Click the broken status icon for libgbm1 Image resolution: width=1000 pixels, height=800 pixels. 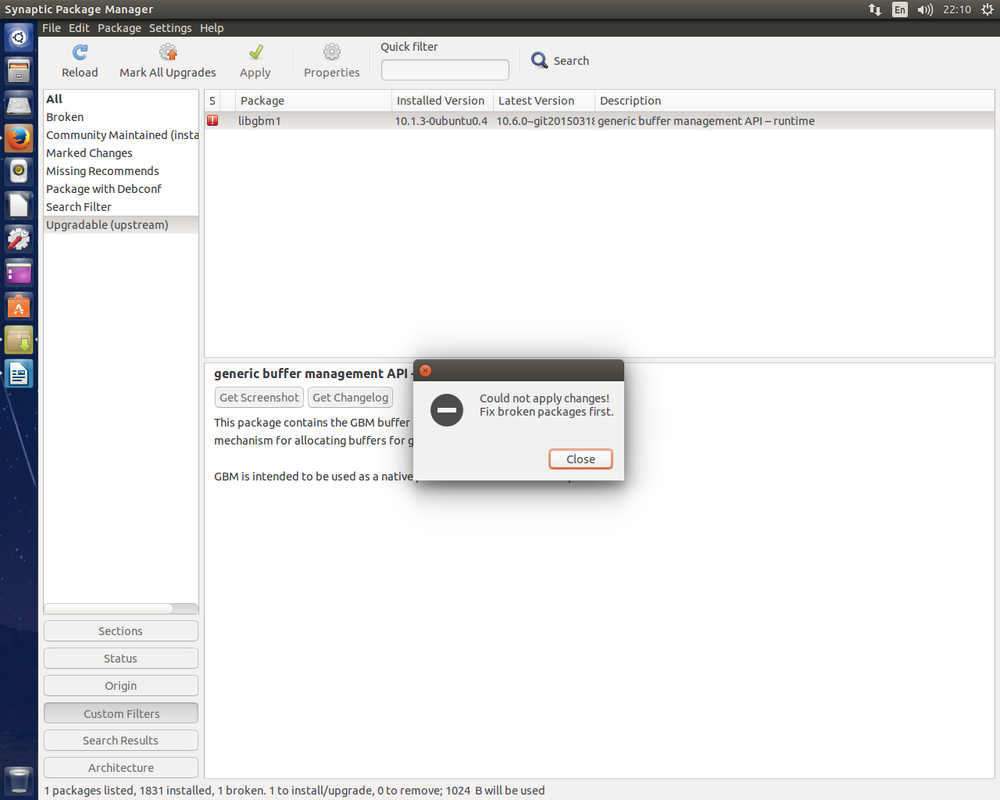212,121
